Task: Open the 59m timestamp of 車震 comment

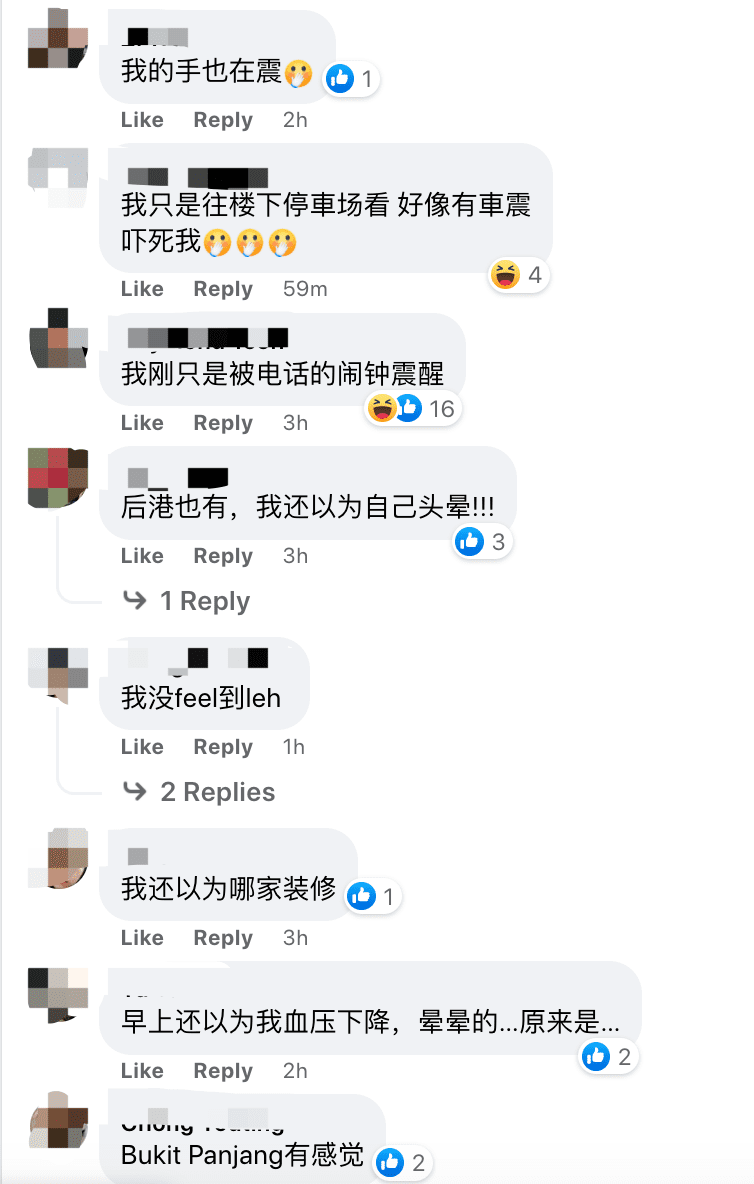Action: tap(305, 288)
